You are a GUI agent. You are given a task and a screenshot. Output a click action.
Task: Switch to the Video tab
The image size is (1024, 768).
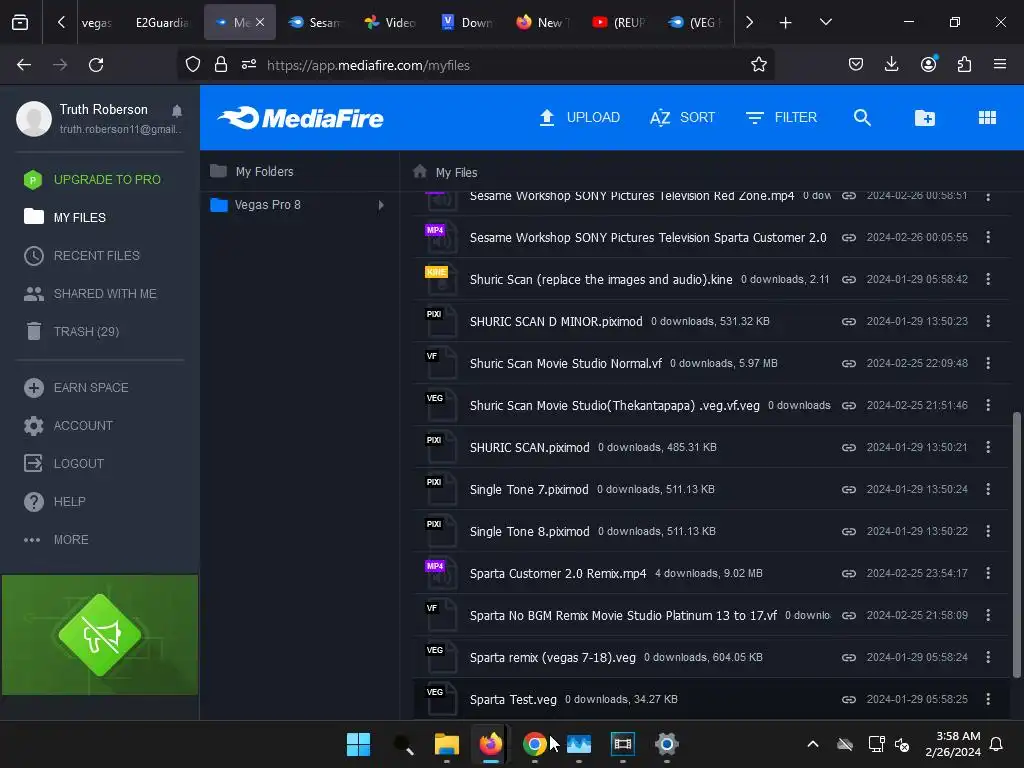(x=391, y=22)
